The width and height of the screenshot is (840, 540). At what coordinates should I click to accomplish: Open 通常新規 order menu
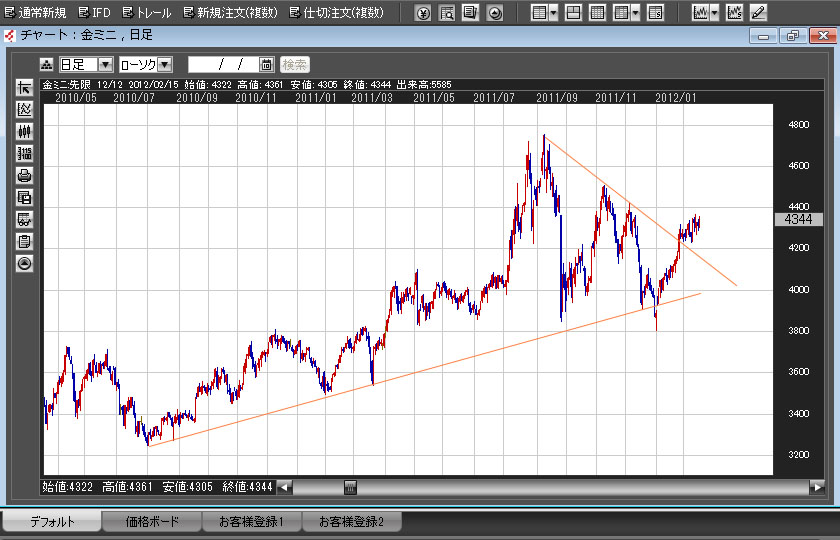coord(35,13)
